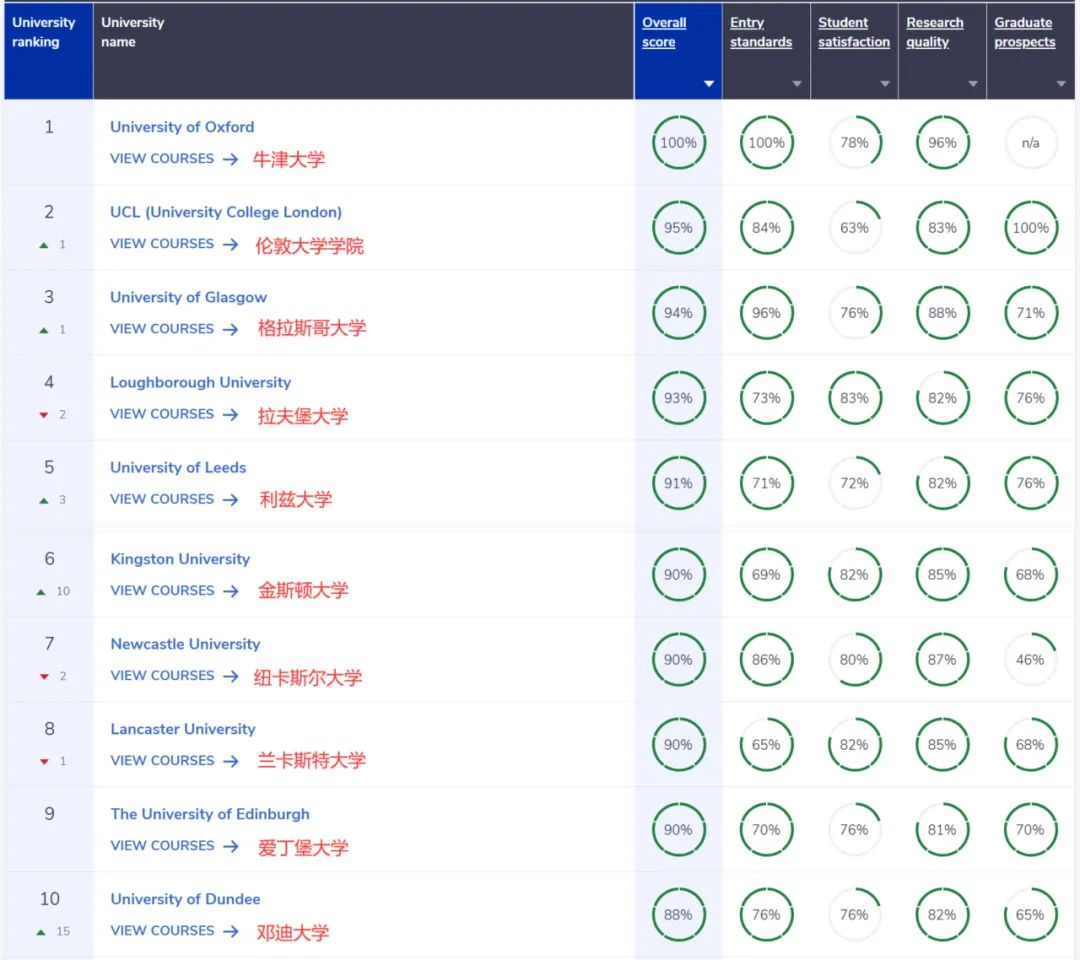Open Lancaster University link
Screen dimensions: 1080x960
(x=183, y=729)
